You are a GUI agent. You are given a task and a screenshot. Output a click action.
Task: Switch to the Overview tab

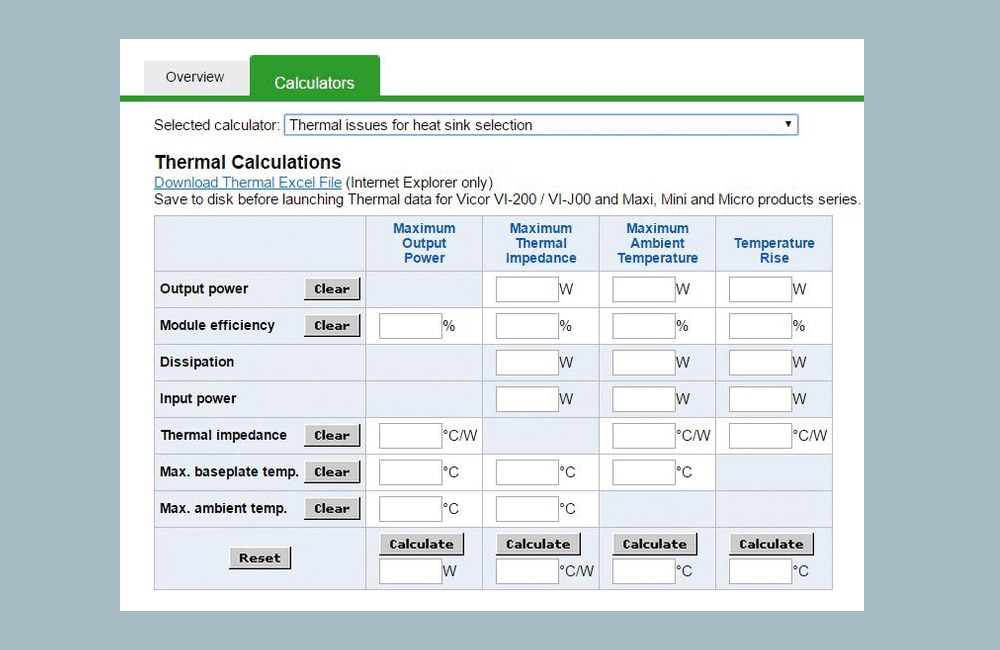click(195, 77)
